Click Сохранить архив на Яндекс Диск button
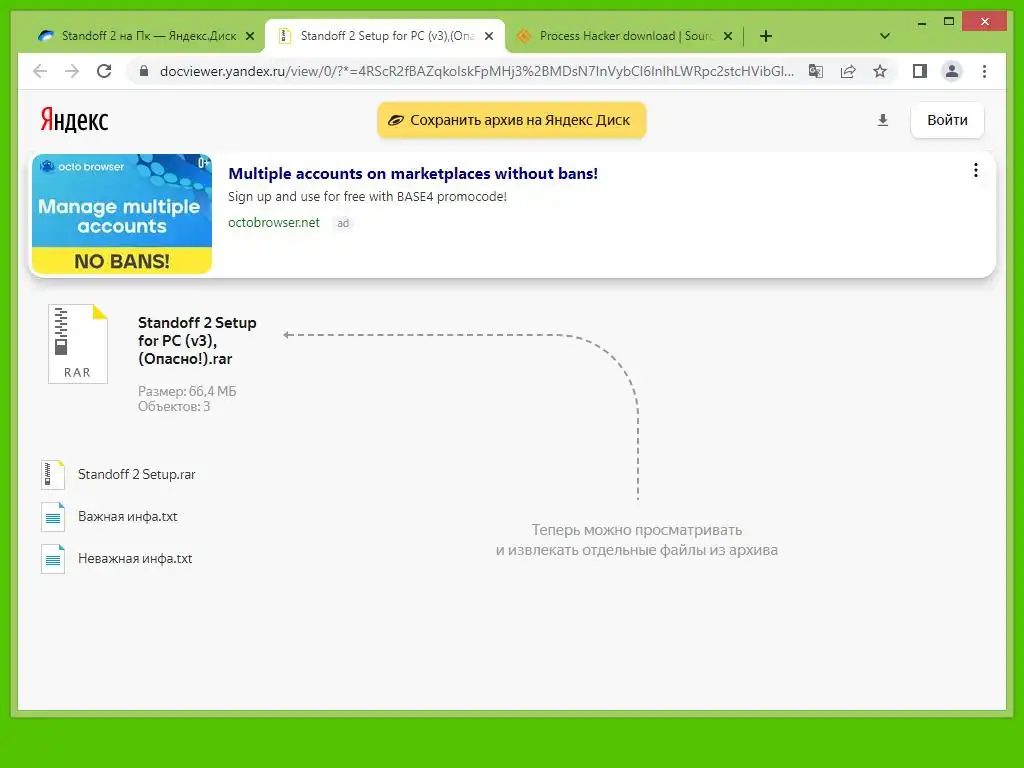Screen dimensions: 1024x768 tap(511, 120)
